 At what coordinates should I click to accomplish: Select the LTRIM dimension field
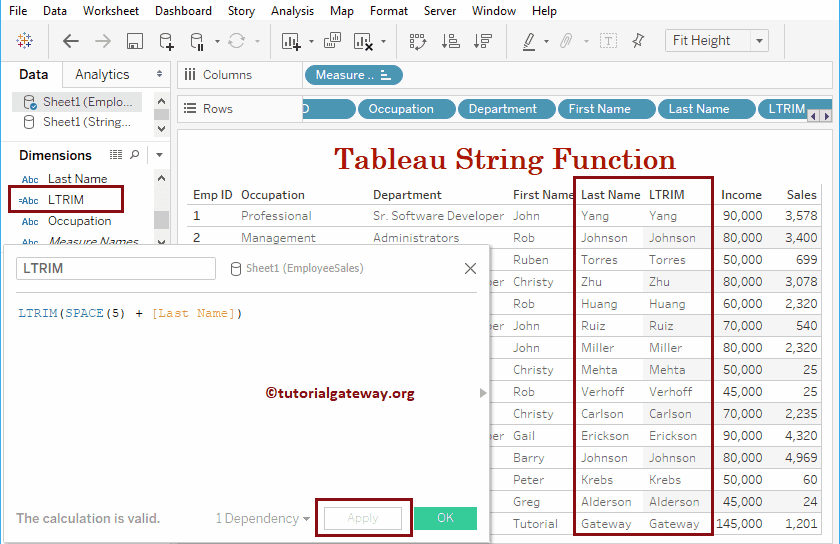(x=66, y=199)
